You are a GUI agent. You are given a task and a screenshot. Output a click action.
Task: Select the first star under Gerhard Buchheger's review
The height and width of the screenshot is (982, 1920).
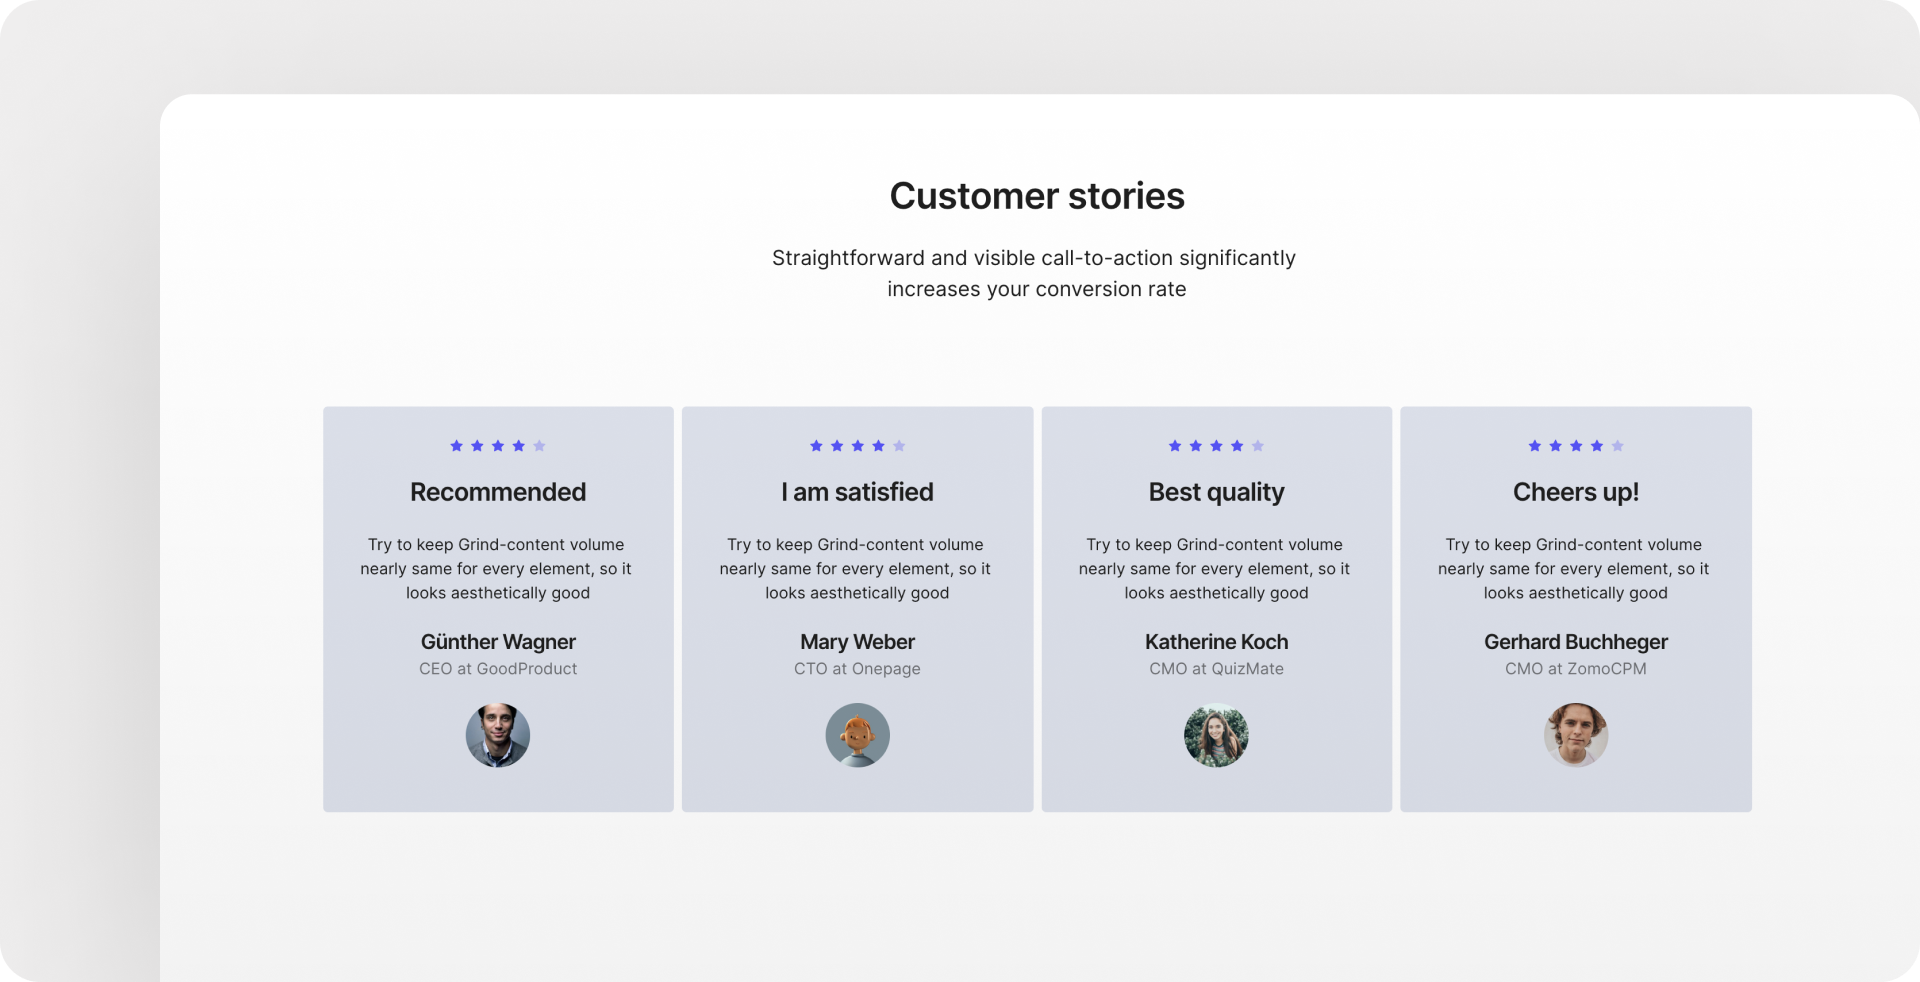coord(1535,446)
